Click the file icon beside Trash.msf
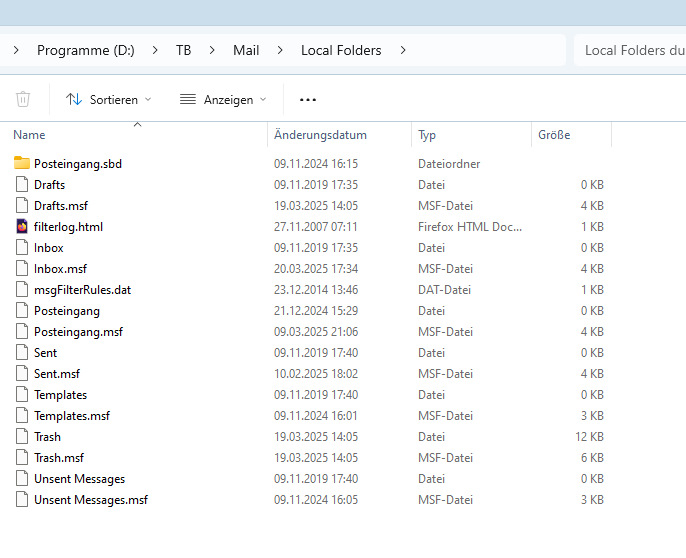 pyautogui.click(x=22, y=458)
